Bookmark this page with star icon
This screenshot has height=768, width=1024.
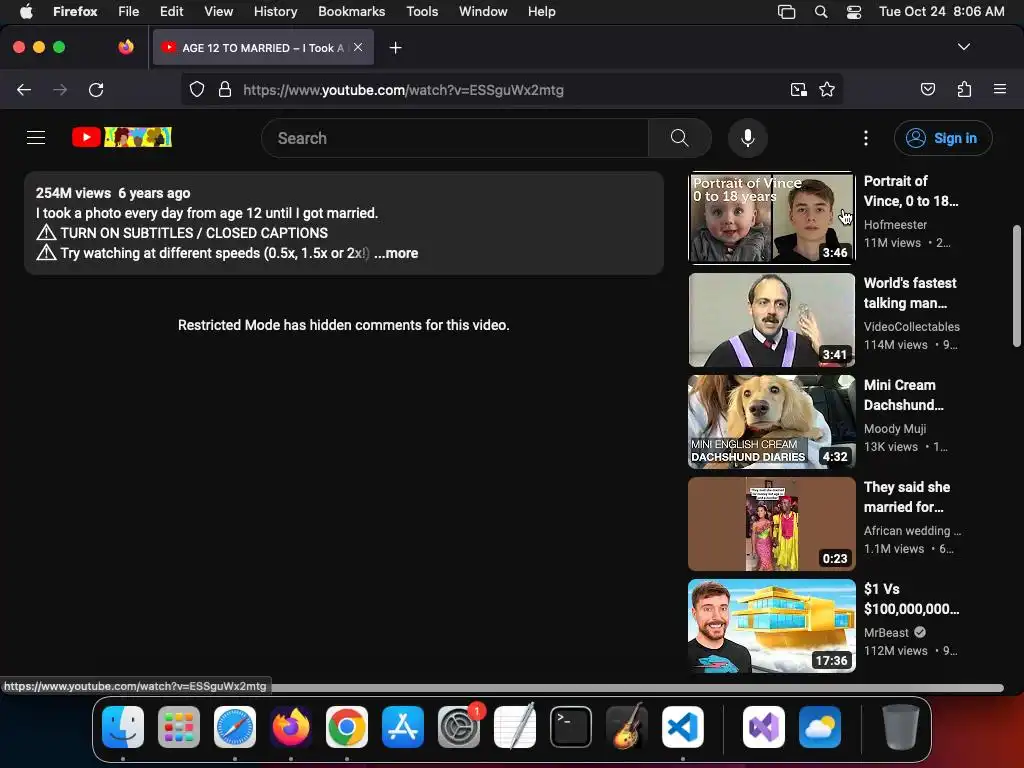(x=827, y=89)
